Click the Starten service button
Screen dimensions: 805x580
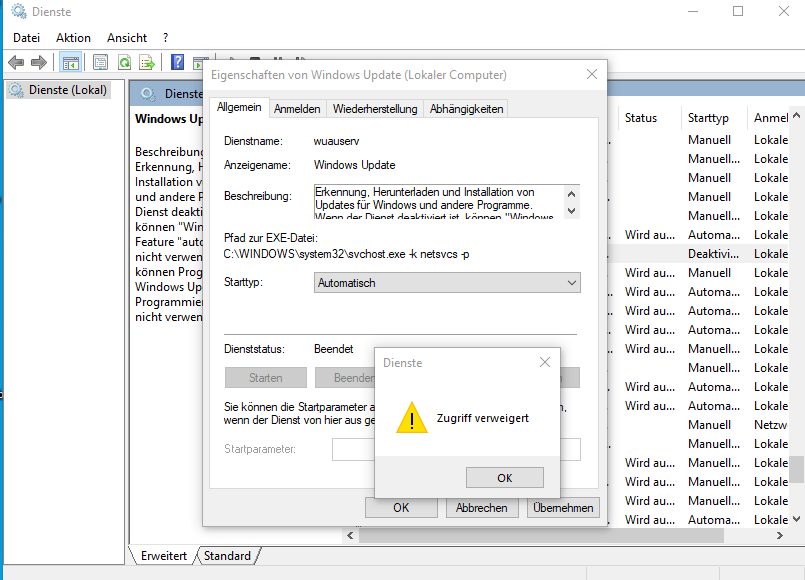click(x=265, y=378)
